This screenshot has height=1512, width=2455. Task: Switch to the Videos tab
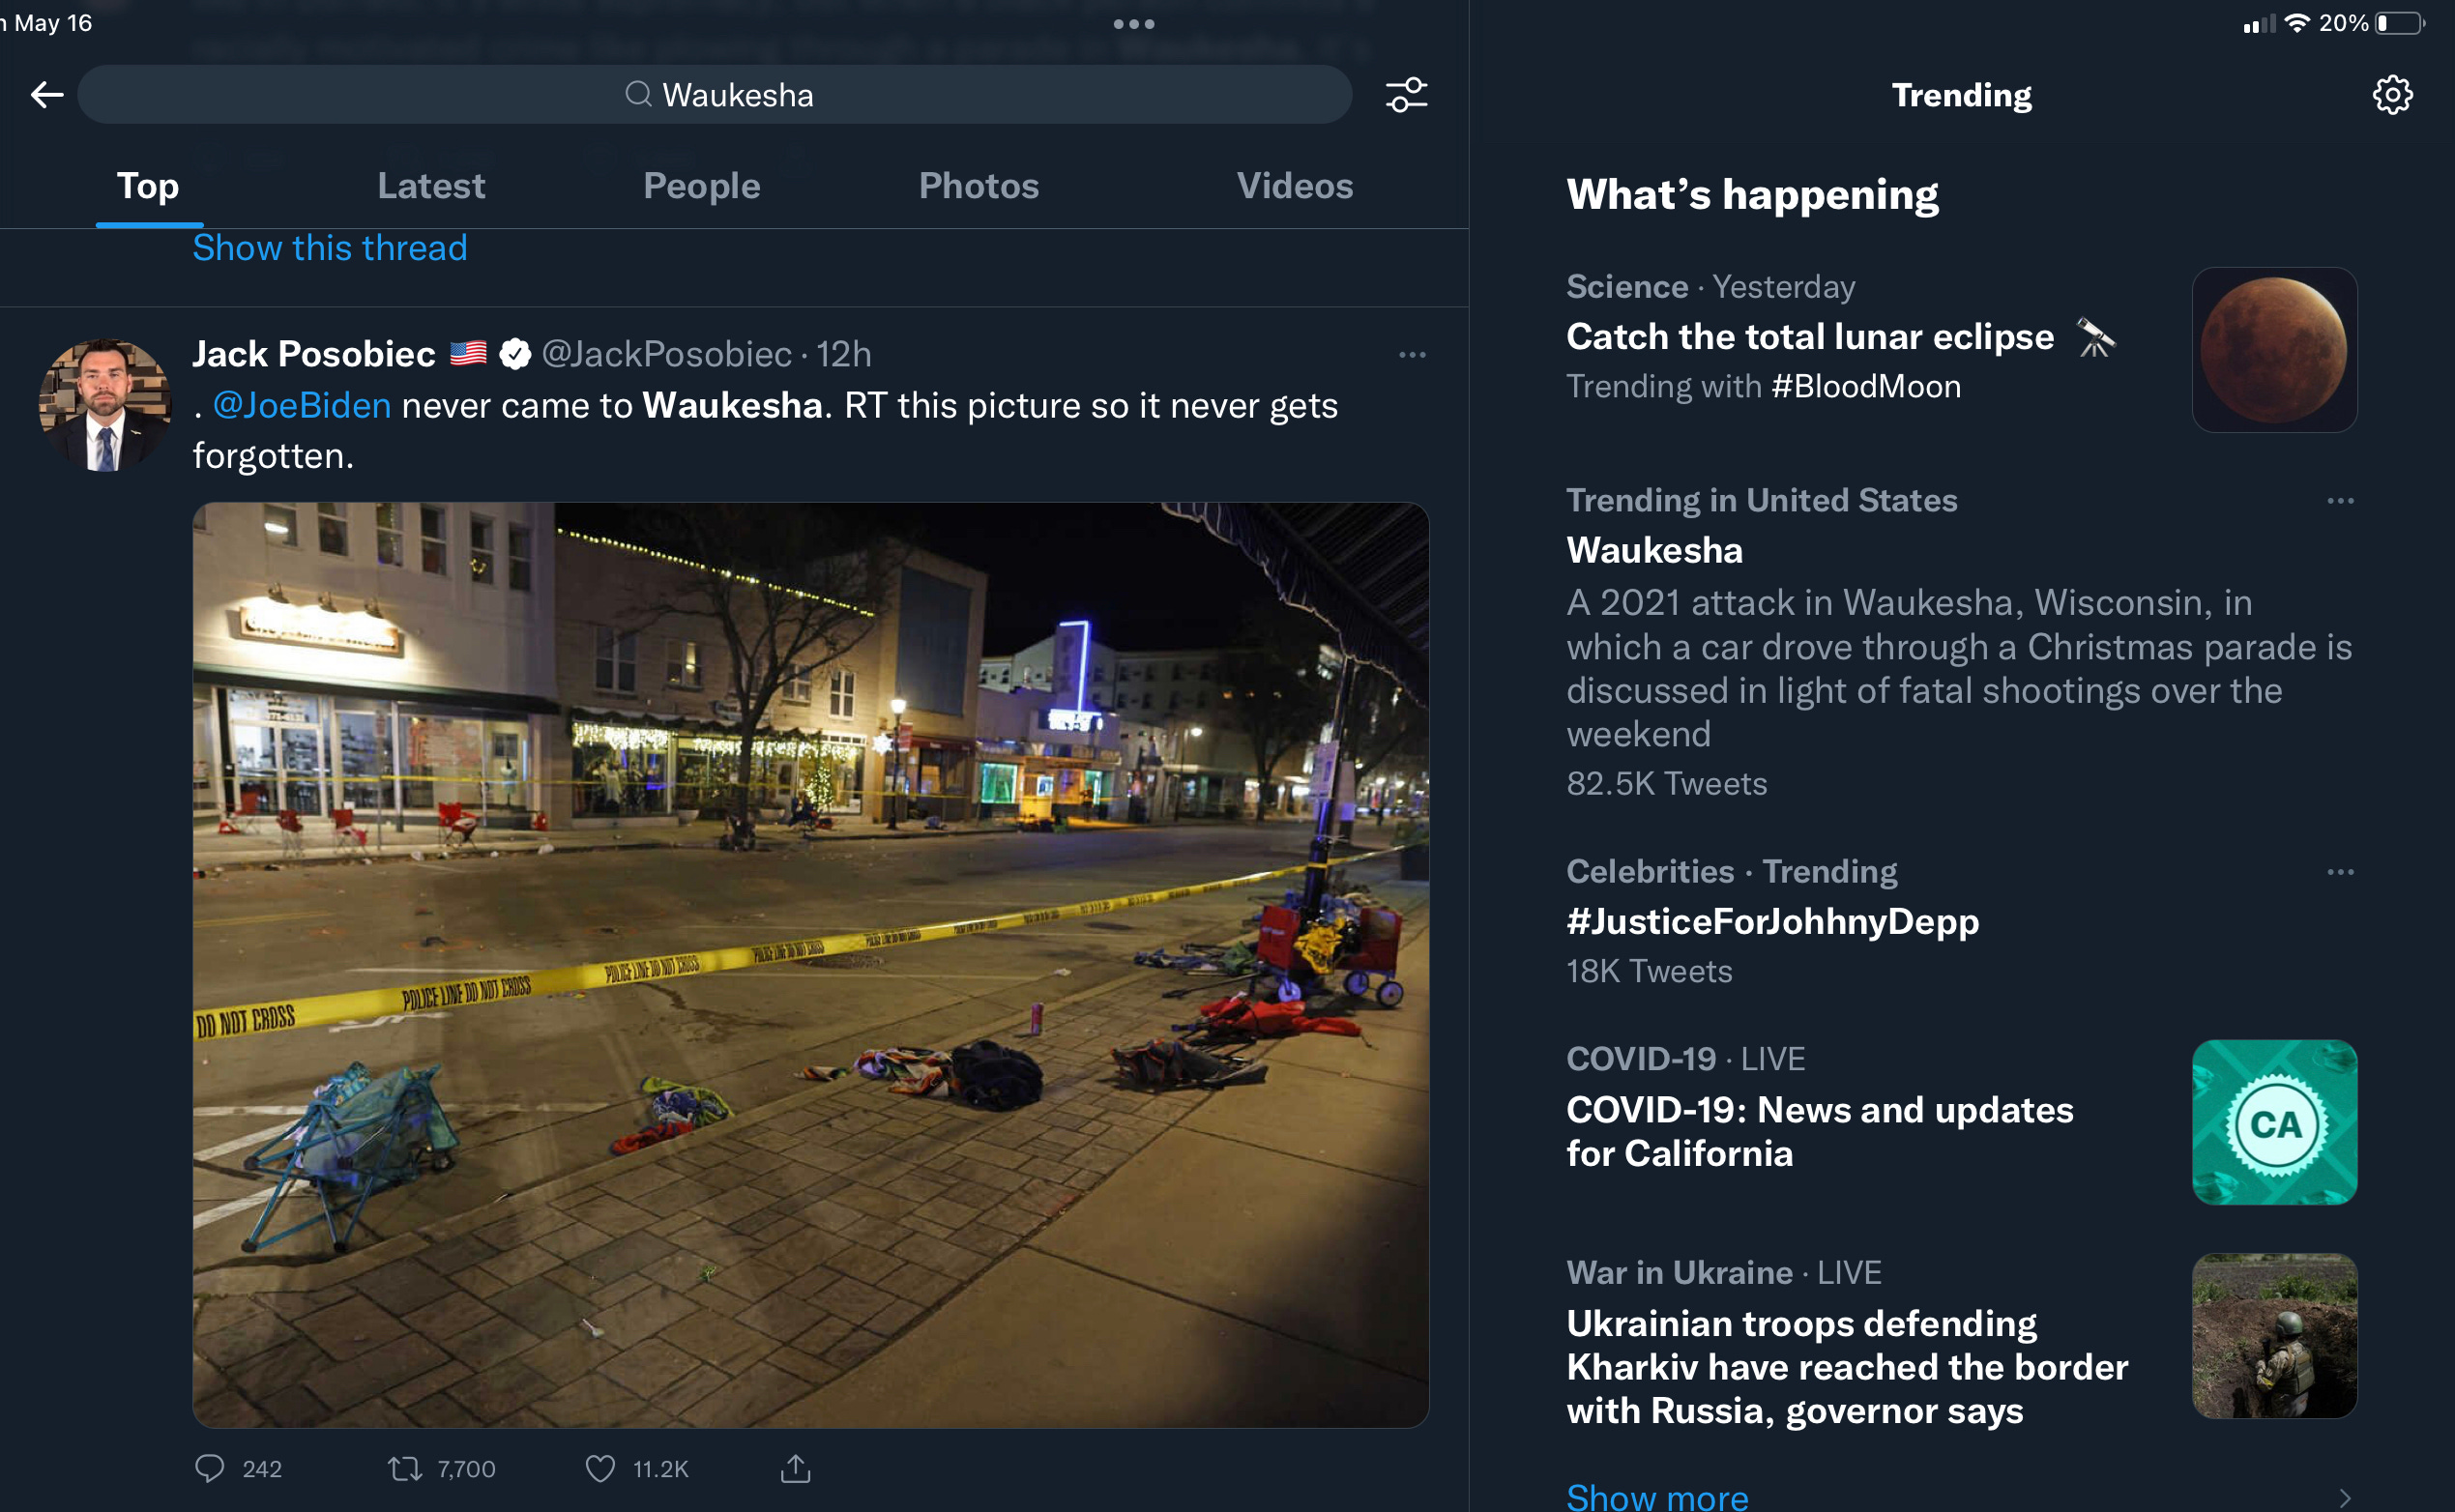point(1295,186)
